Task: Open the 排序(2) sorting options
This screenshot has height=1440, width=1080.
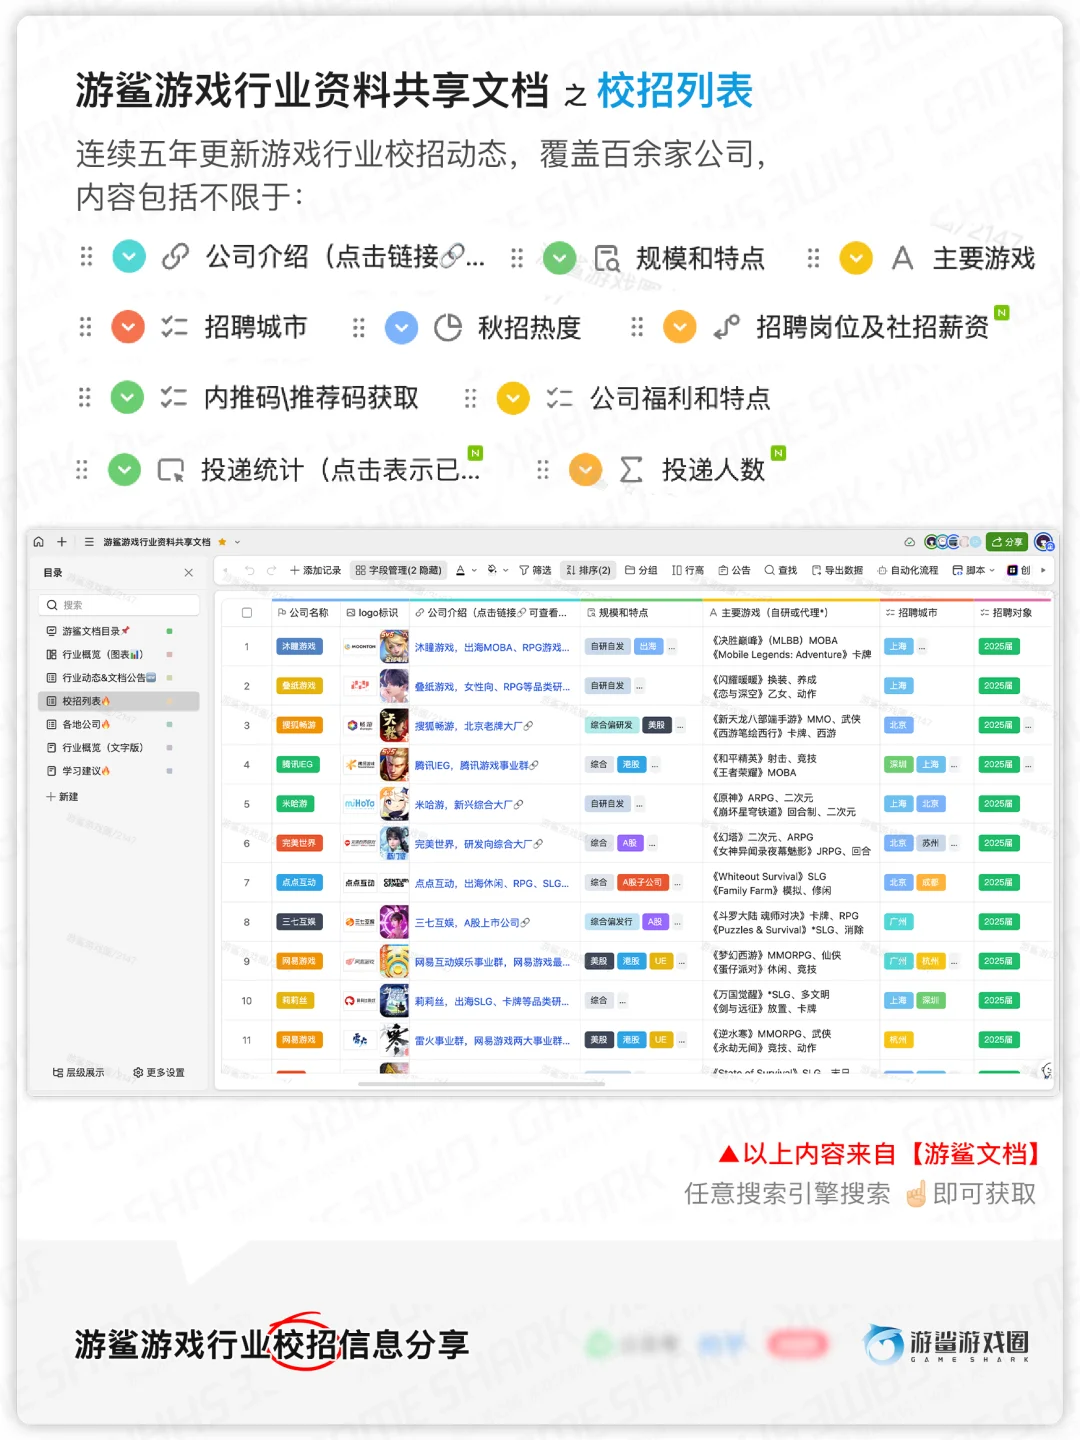Action: pos(590,570)
